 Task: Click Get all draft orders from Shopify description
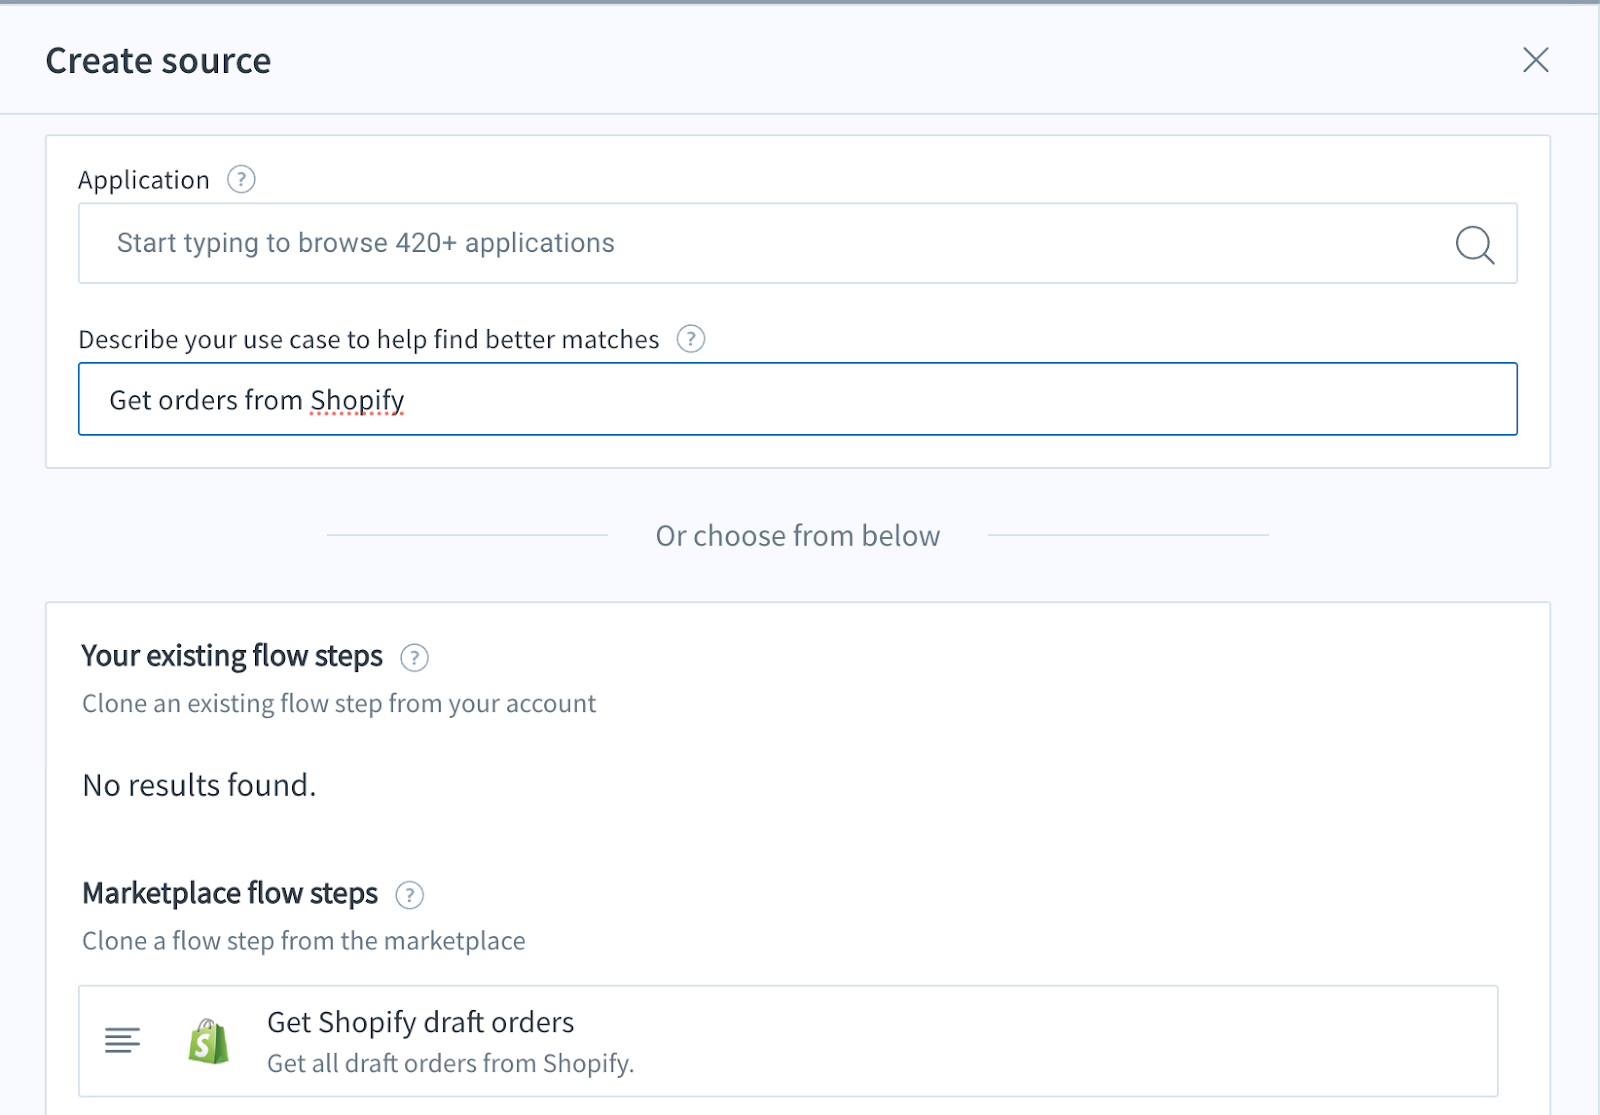click(450, 1064)
